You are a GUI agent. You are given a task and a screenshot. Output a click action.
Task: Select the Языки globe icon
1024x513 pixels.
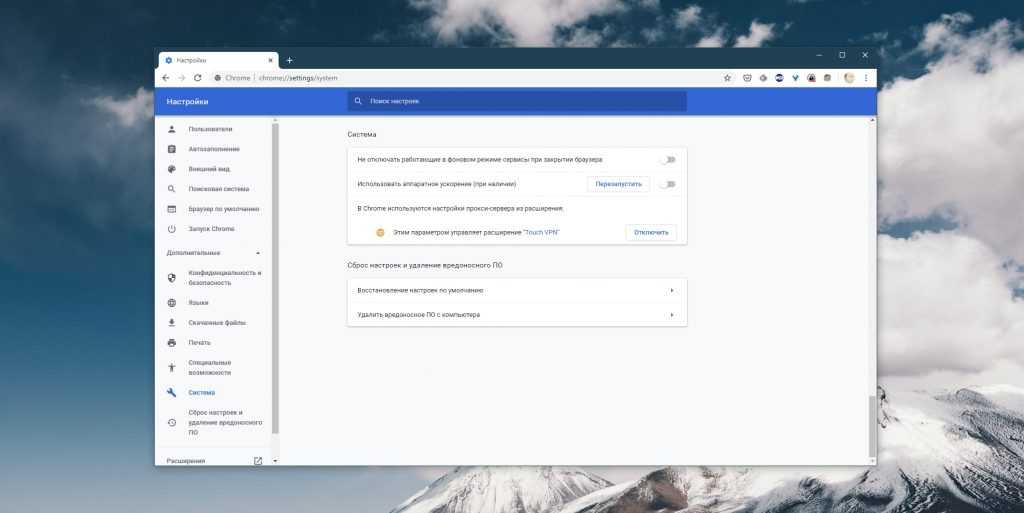[x=172, y=303]
